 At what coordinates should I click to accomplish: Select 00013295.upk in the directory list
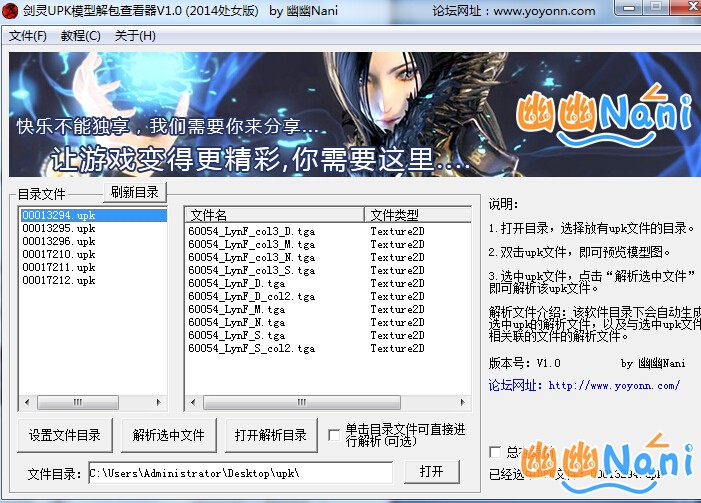coord(94,228)
